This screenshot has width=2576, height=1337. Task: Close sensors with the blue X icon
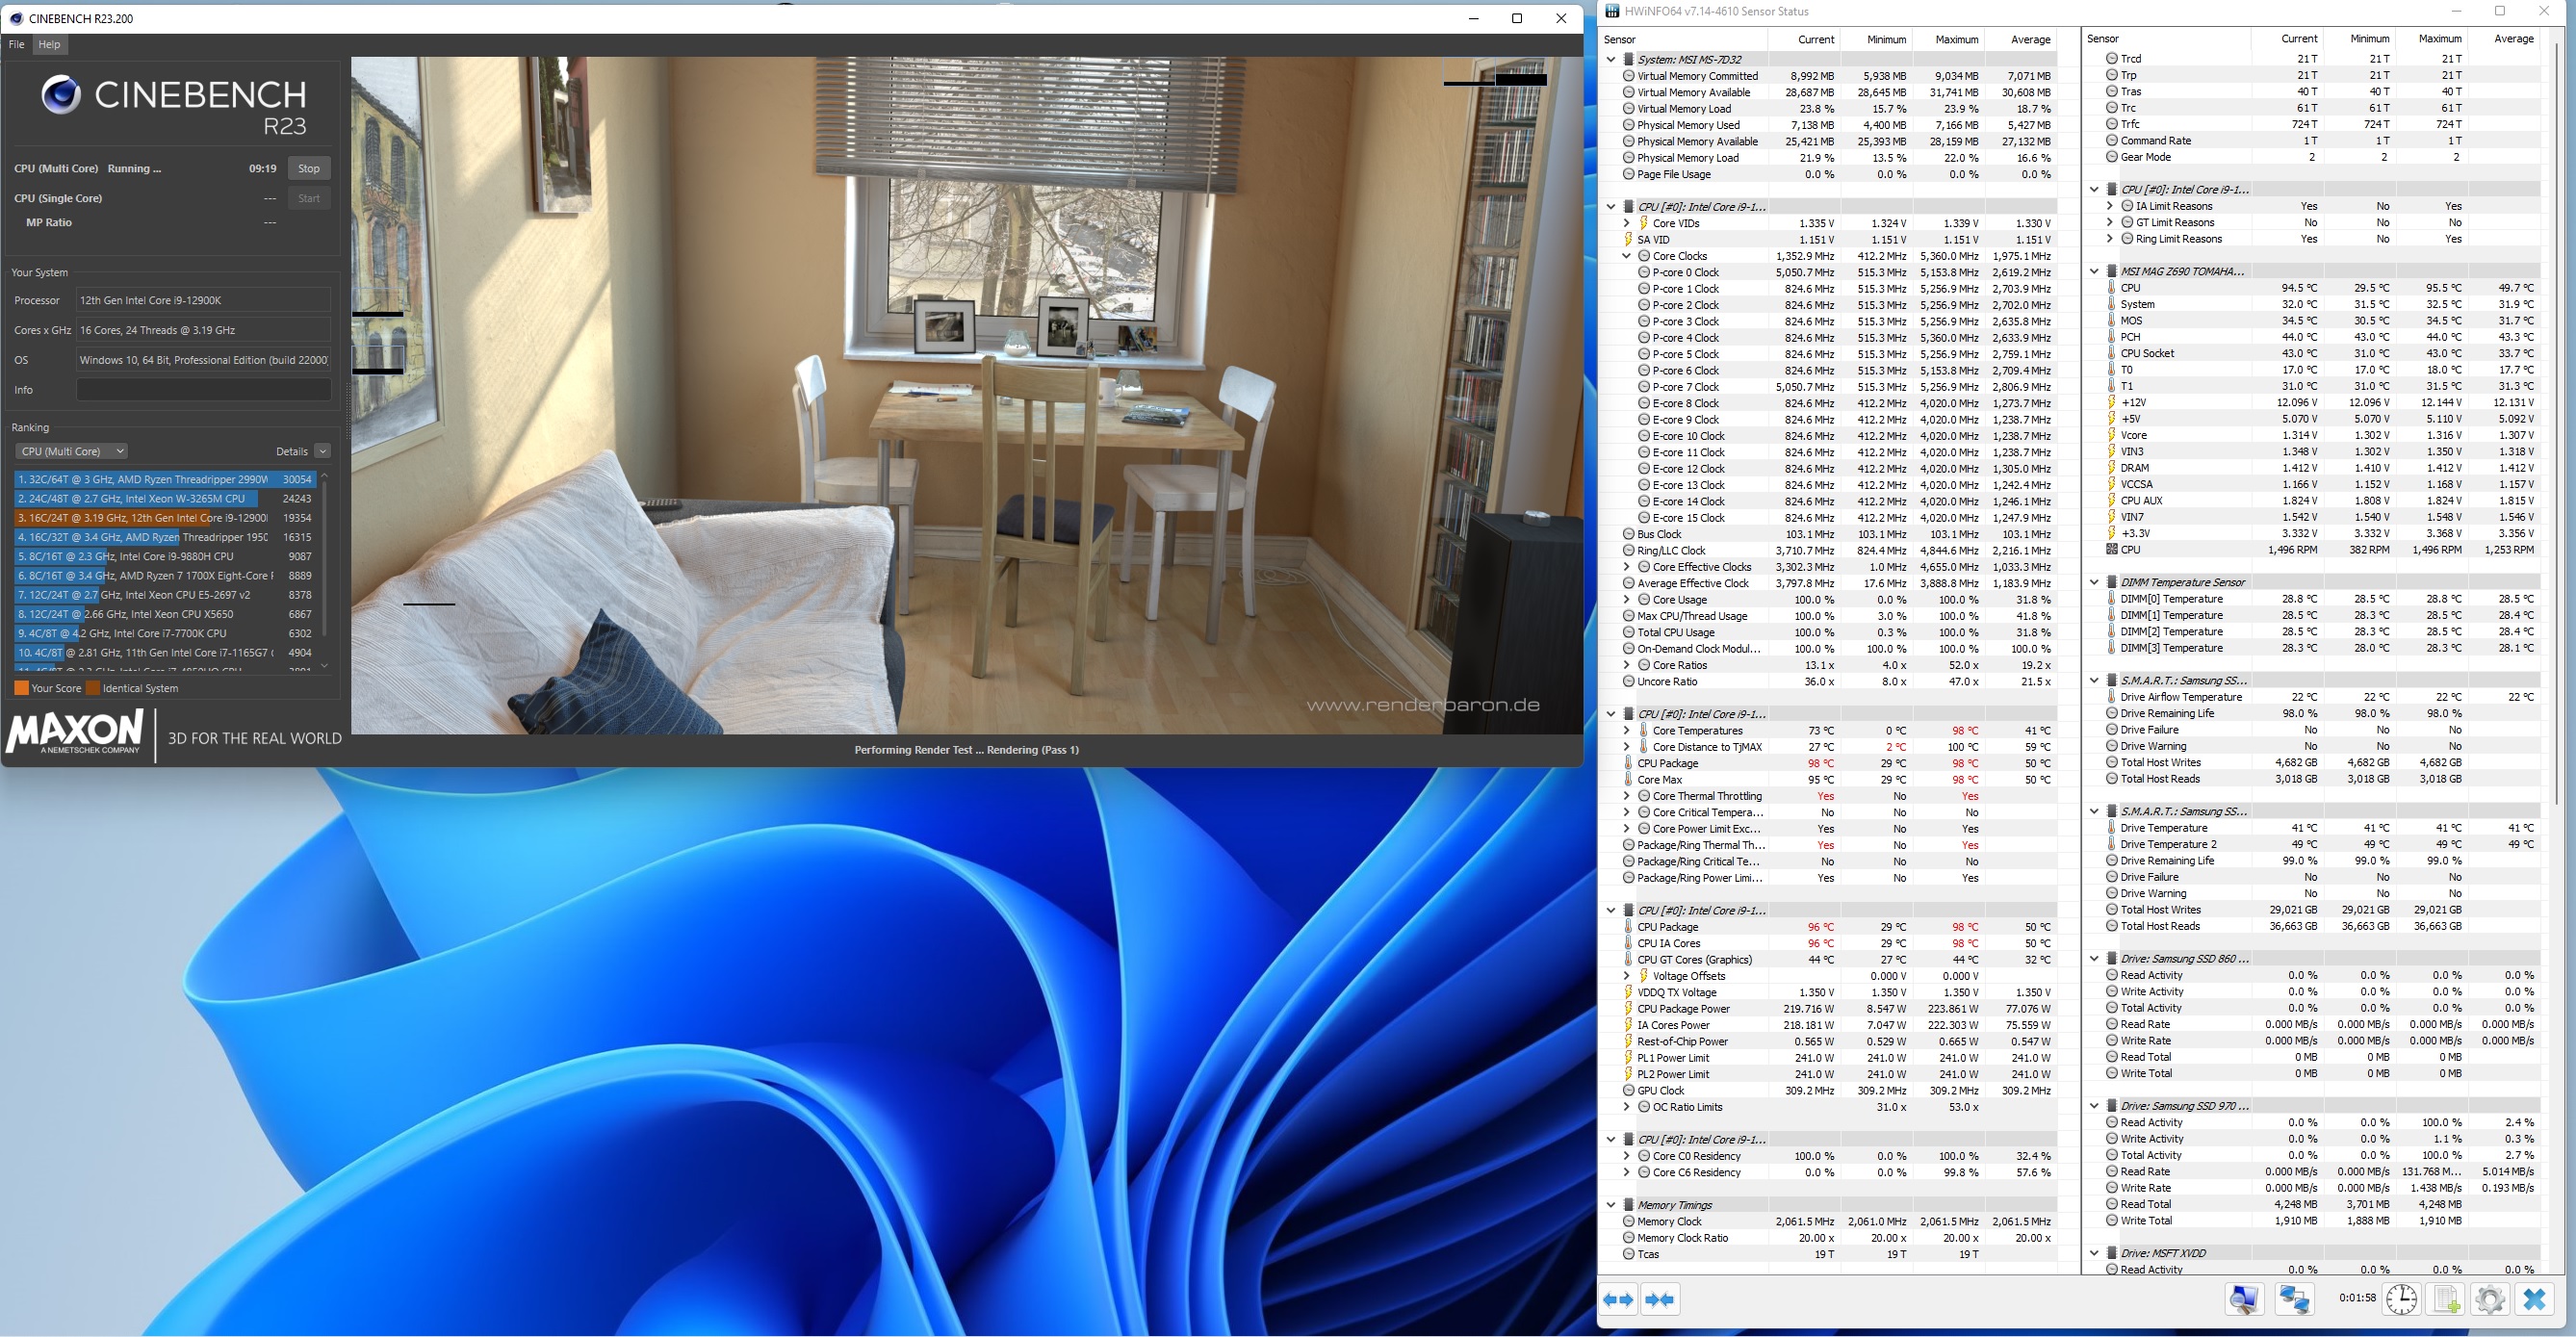2534,1299
